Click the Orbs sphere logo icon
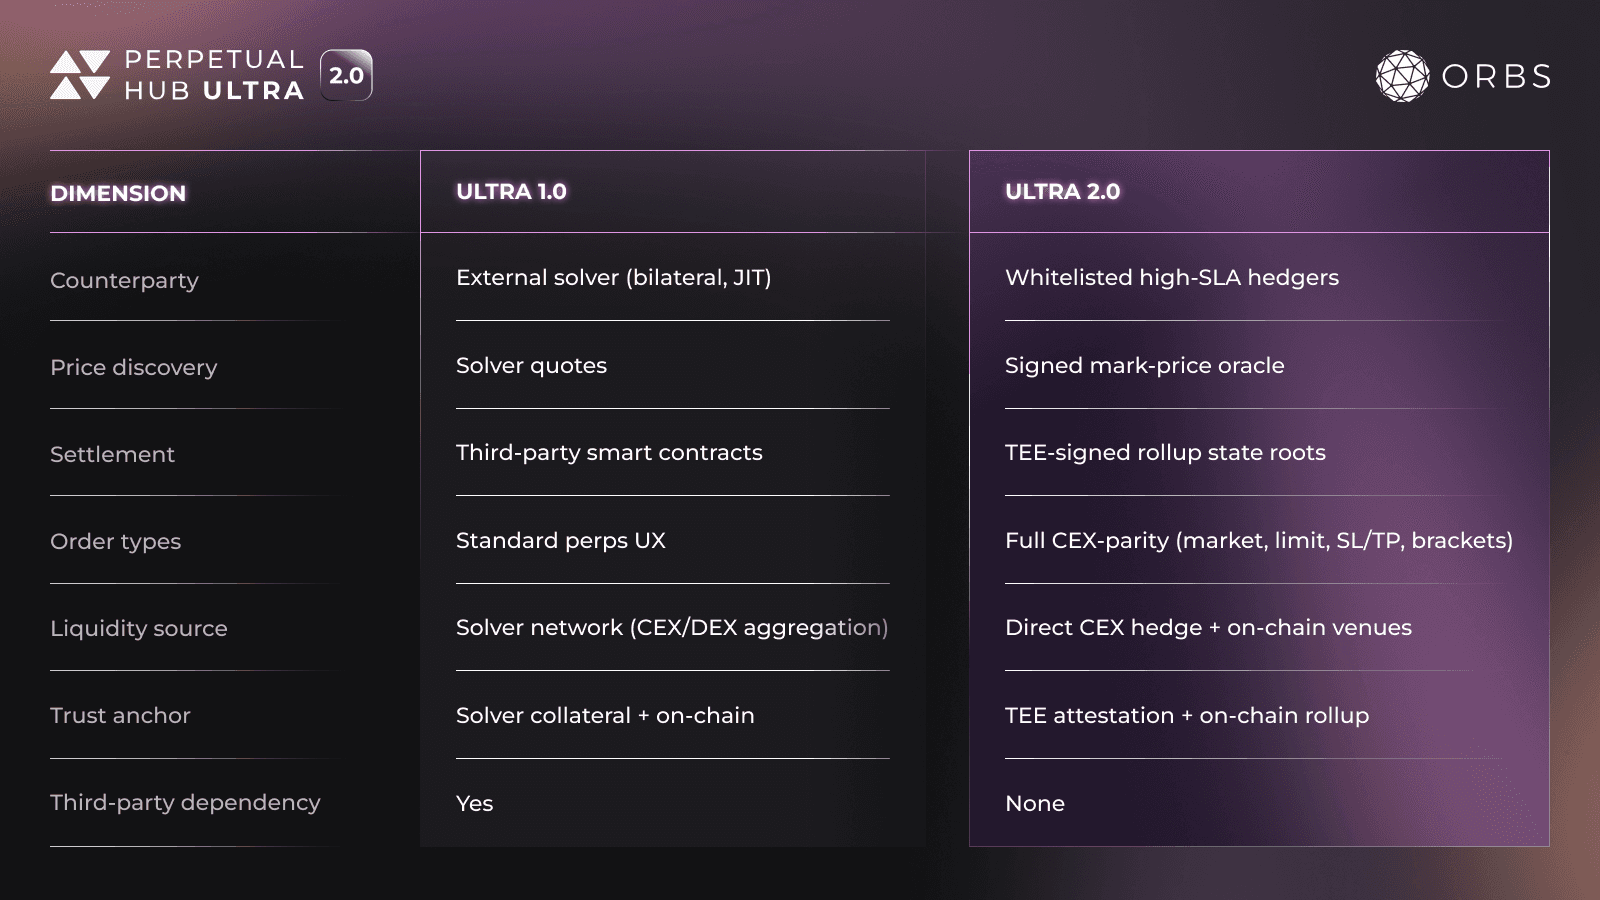1600x900 pixels. (x=1402, y=76)
